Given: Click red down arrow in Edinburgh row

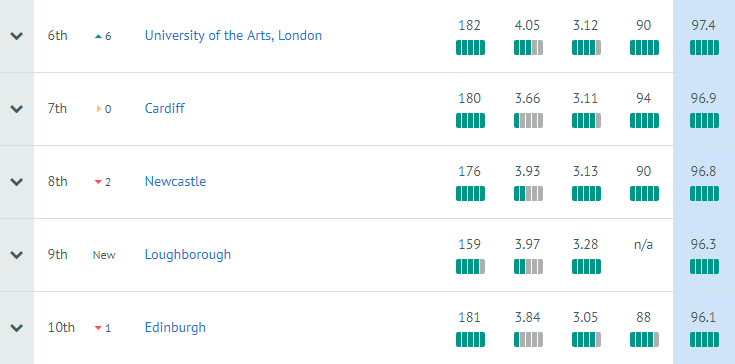Looking at the screenshot, I should (98, 328).
